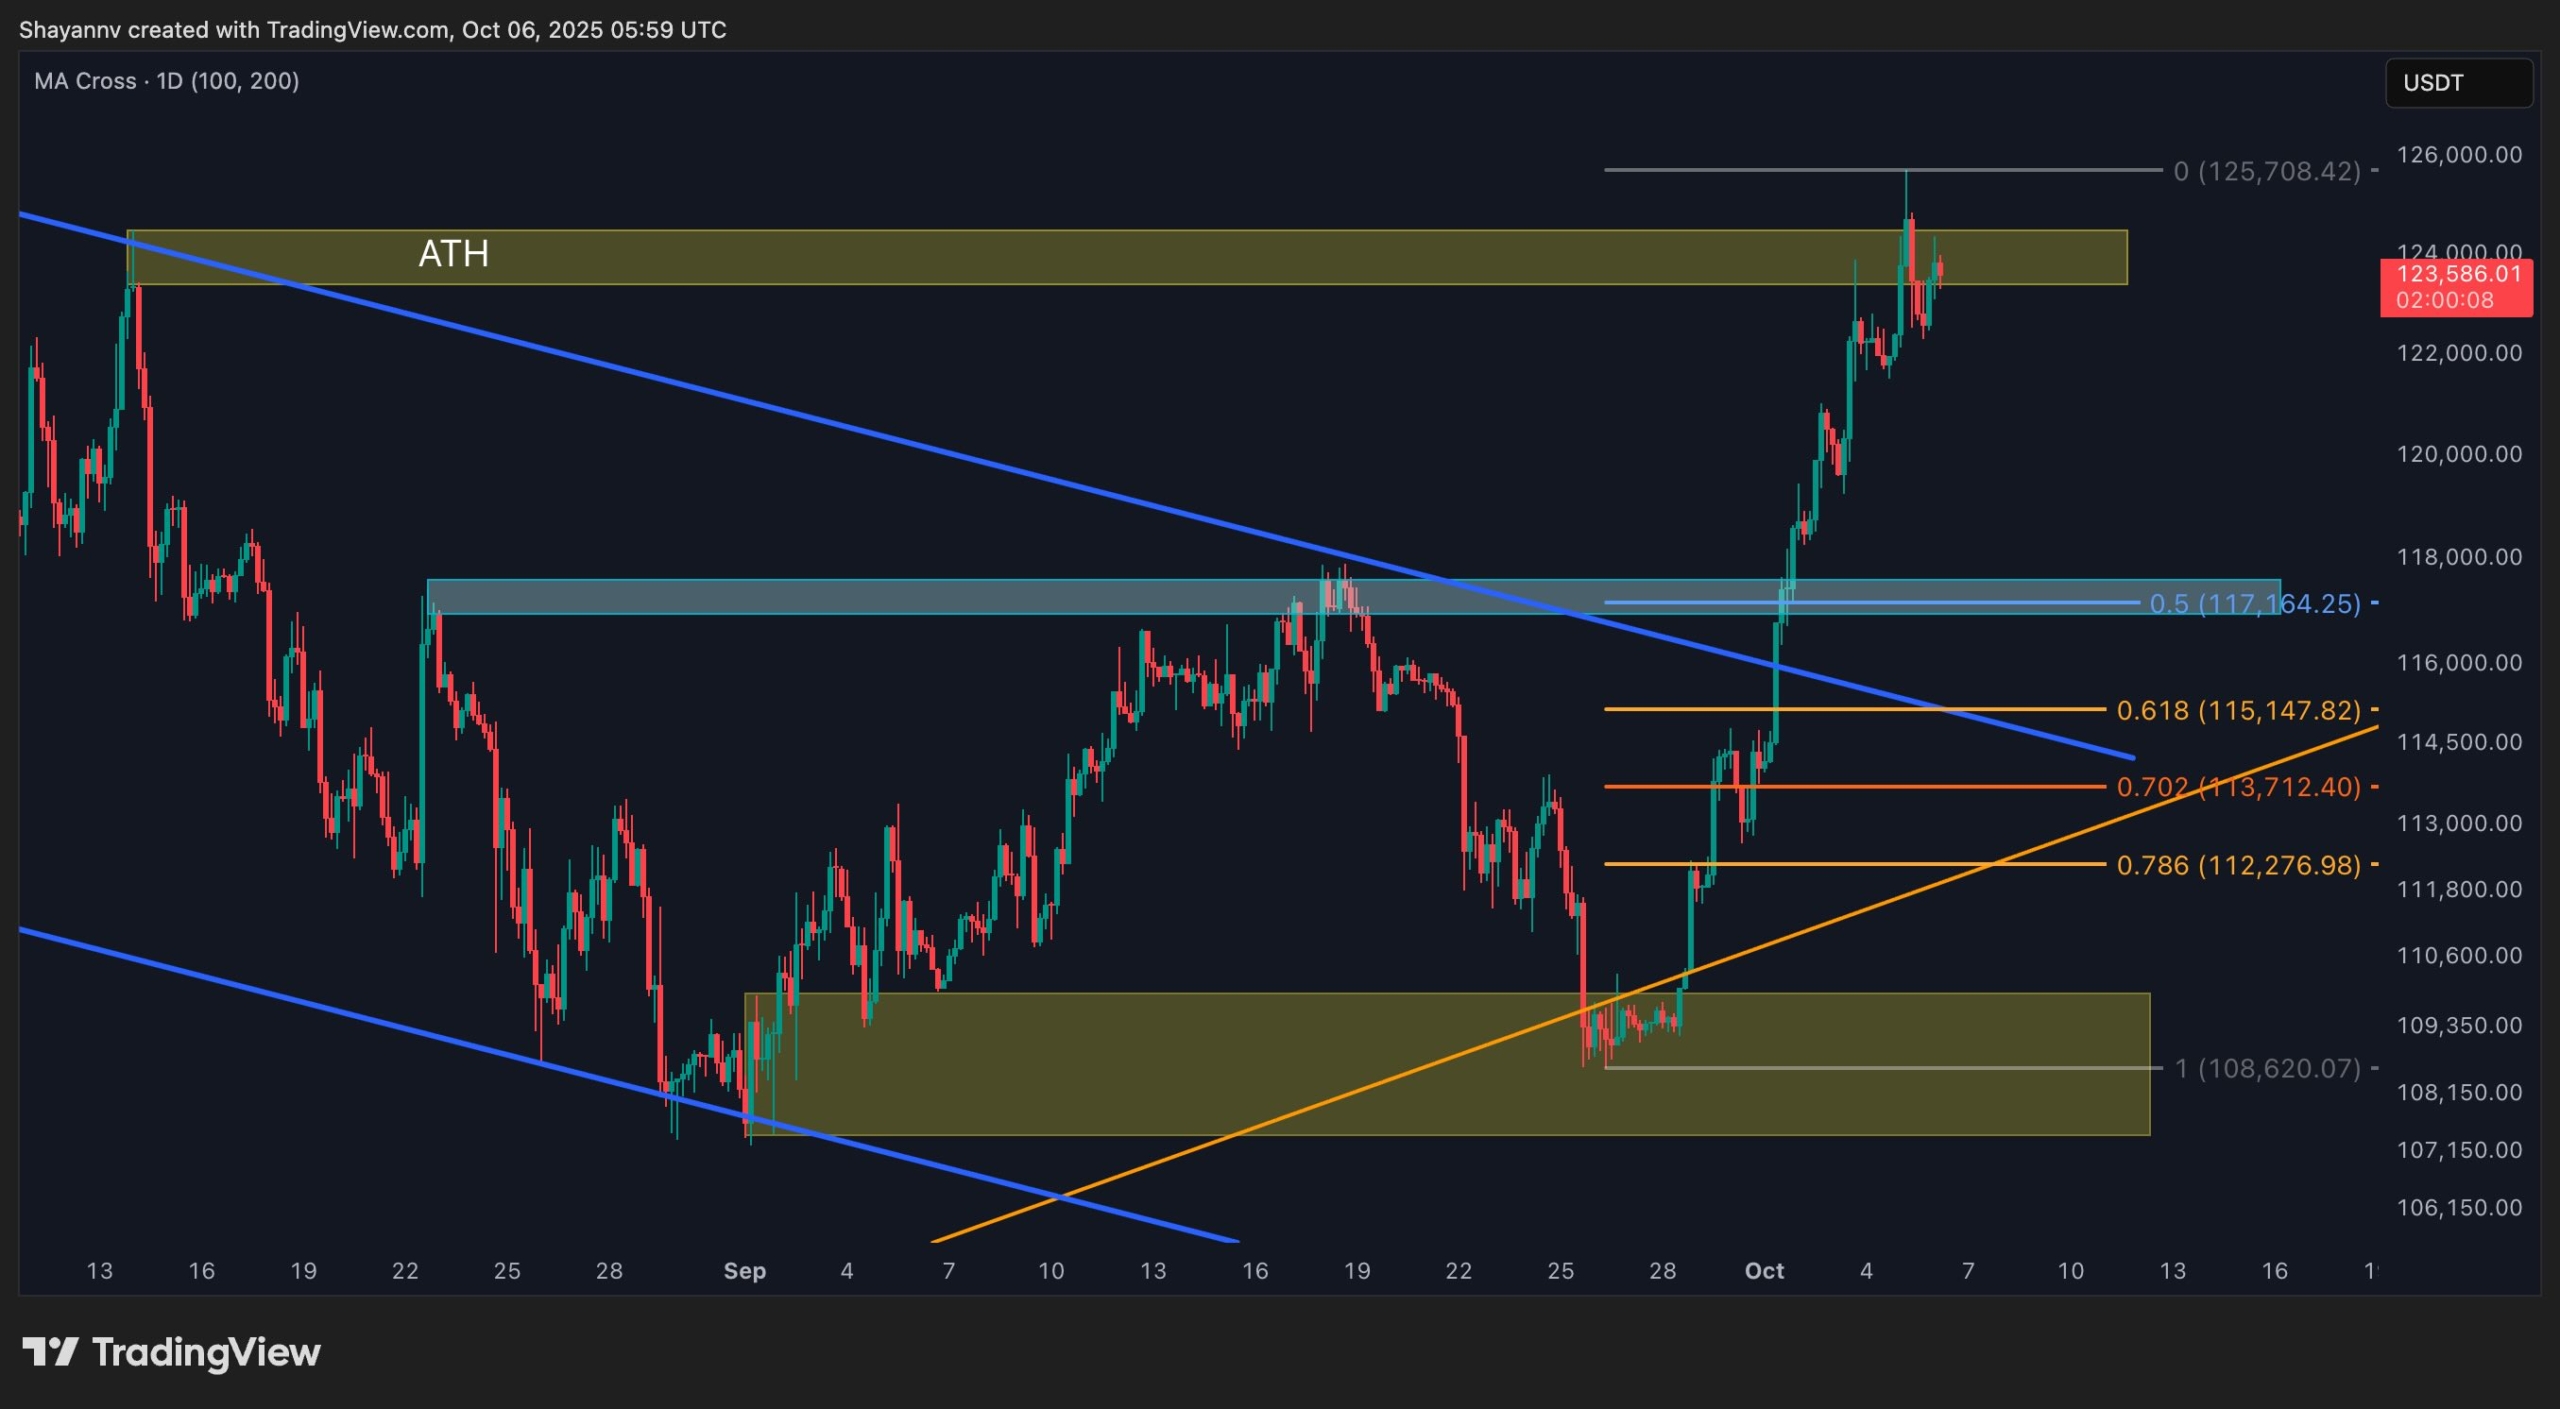Select the ATH zone label text
This screenshot has width=2560, height=1409.
453,254
